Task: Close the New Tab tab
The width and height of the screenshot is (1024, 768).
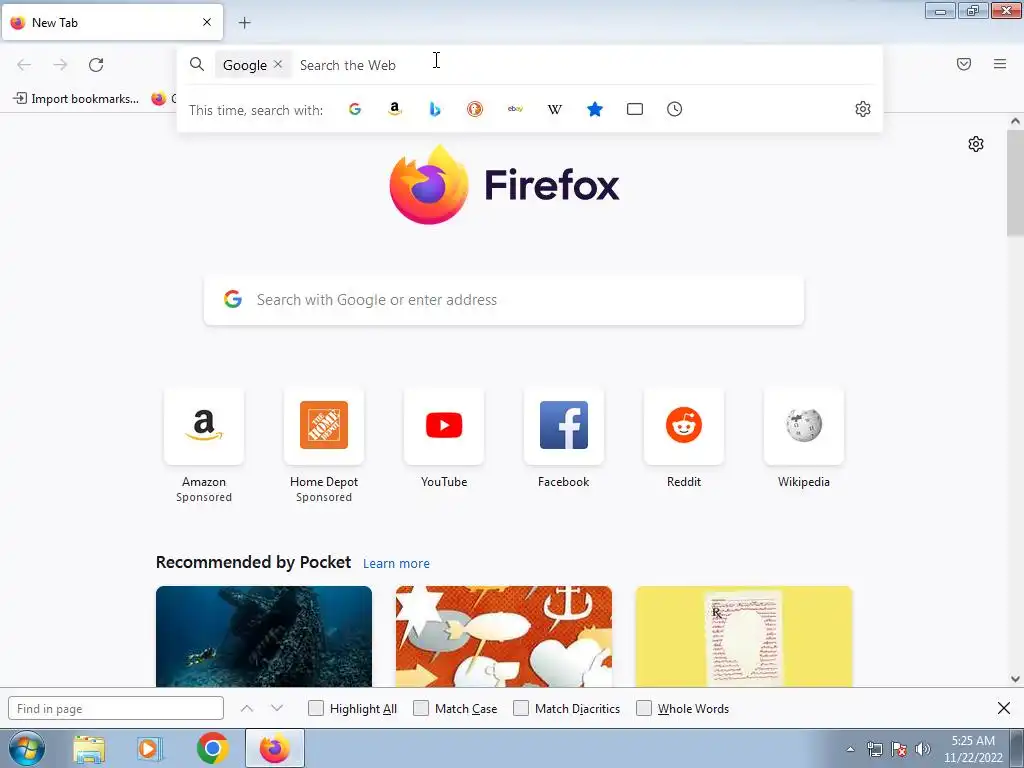Action: [x=207, y=22]
